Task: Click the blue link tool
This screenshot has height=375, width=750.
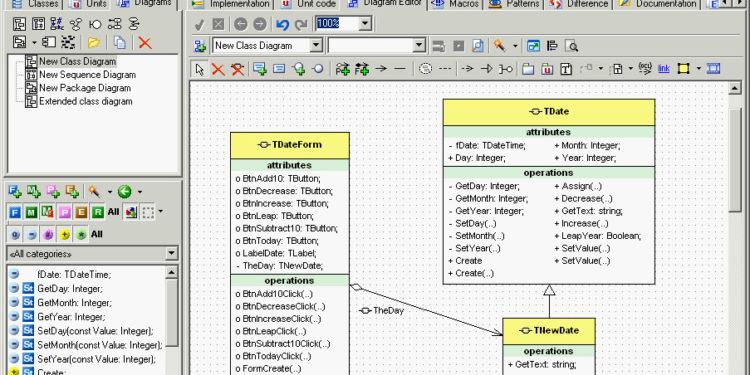Action: click(663, 69)
